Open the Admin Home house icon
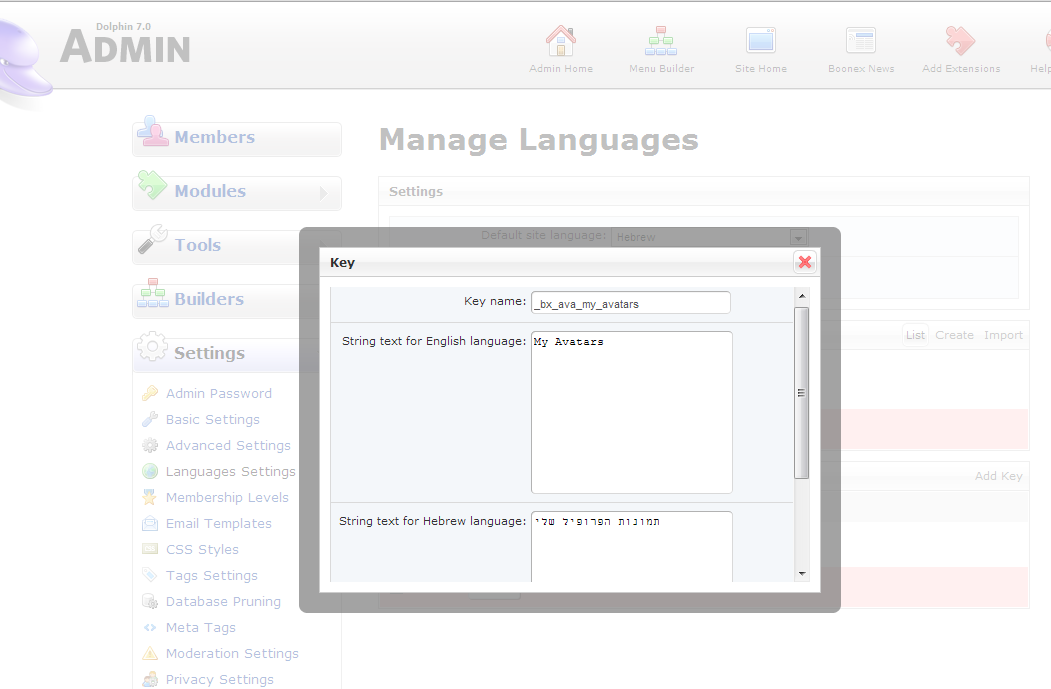 point(560,42)
